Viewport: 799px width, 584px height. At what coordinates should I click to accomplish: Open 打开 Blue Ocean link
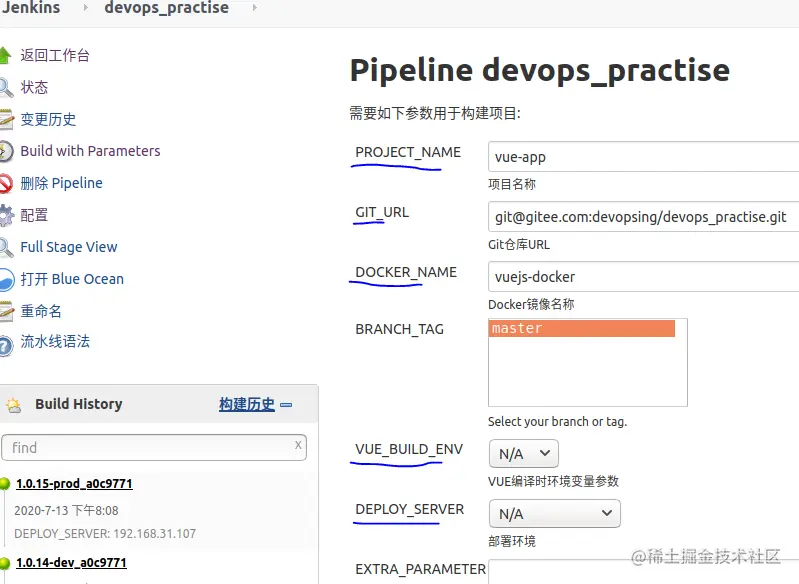pyautogui.click(x=72, y=279)
